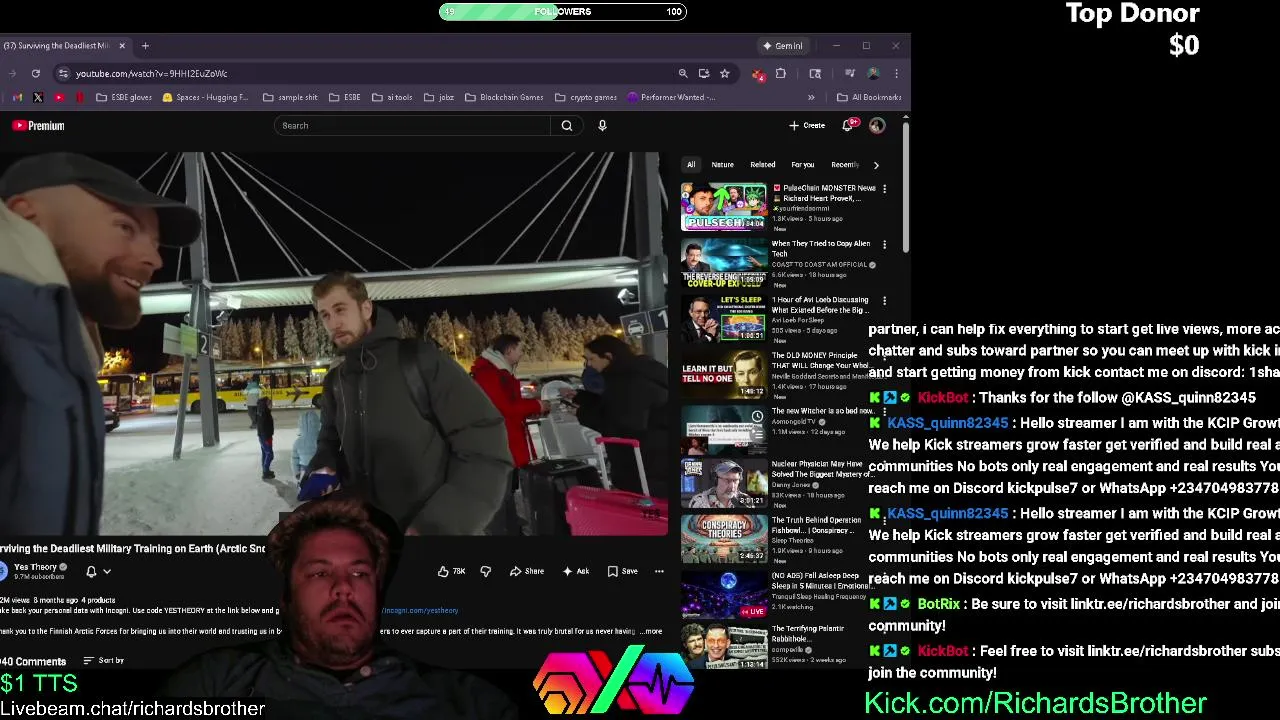Open the PulseChain MONSTER News thumbnail

[724, 207]
